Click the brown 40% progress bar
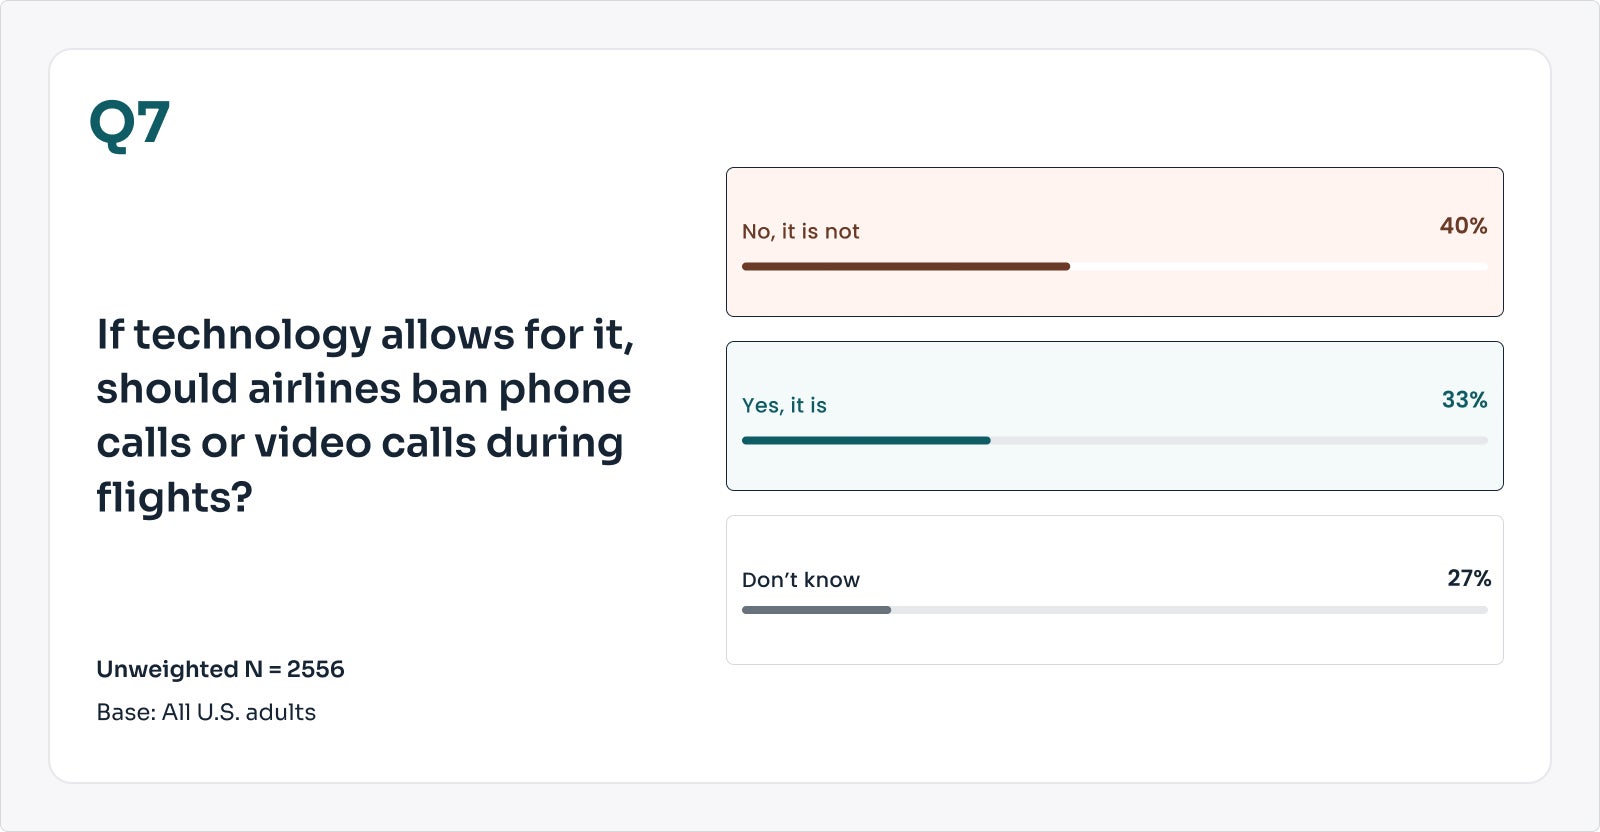The width and height of the screenshot is (1600, 832). click(x=906, y=267)
